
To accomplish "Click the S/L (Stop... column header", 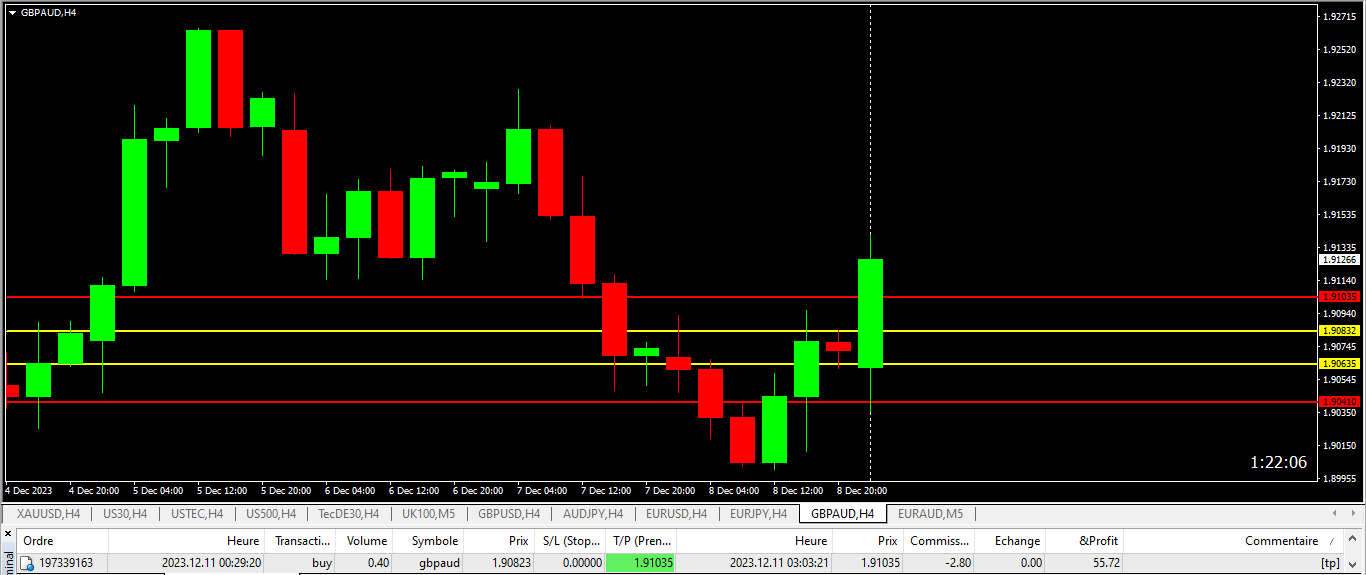I will point(571,541).
